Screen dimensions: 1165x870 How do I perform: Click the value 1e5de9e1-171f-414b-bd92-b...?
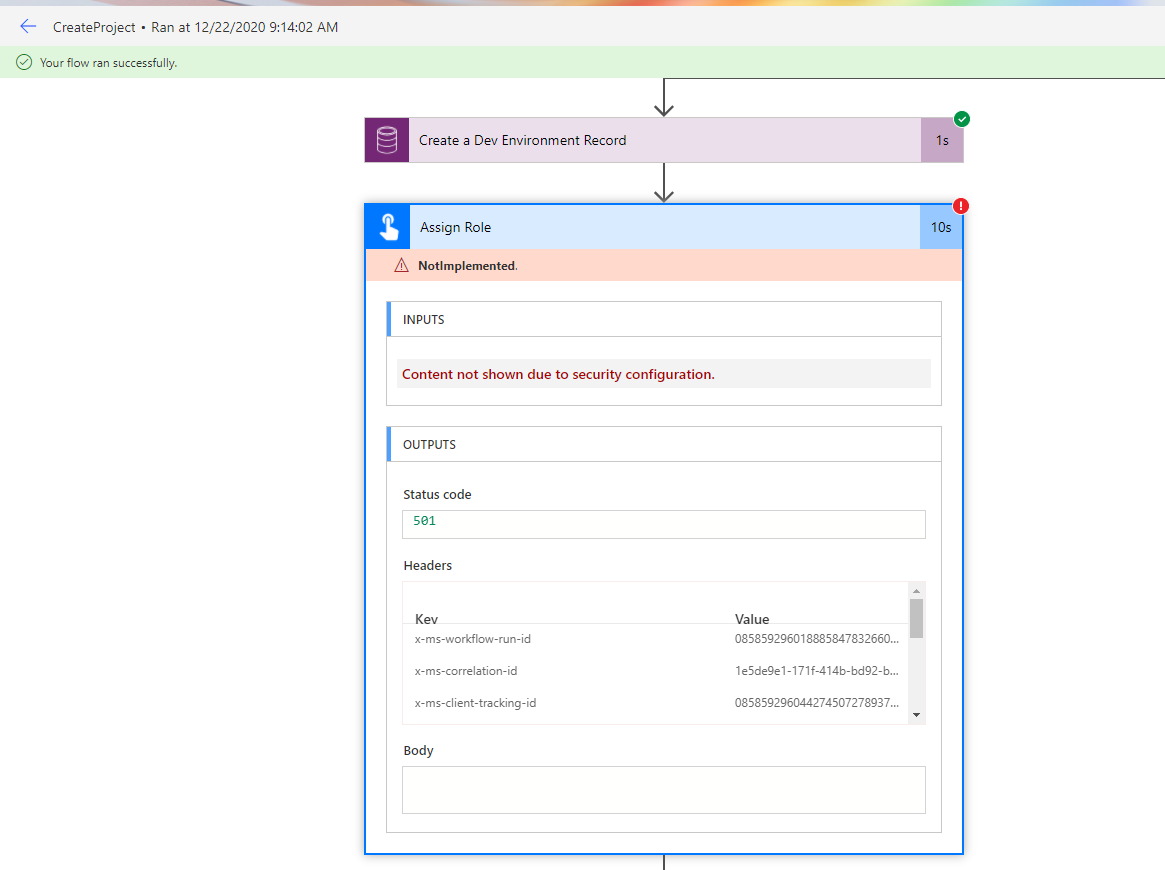(x=817, y=671)
